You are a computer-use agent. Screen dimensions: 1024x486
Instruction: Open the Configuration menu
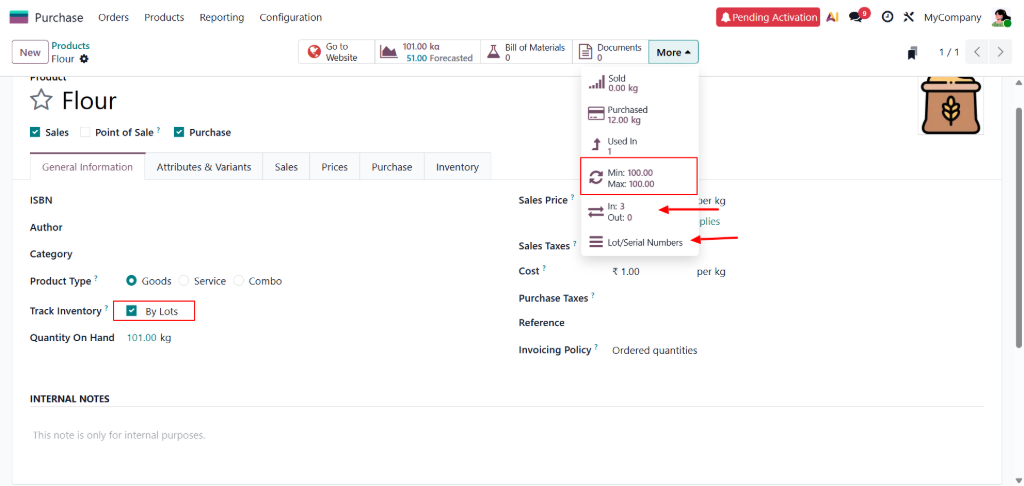290,17
